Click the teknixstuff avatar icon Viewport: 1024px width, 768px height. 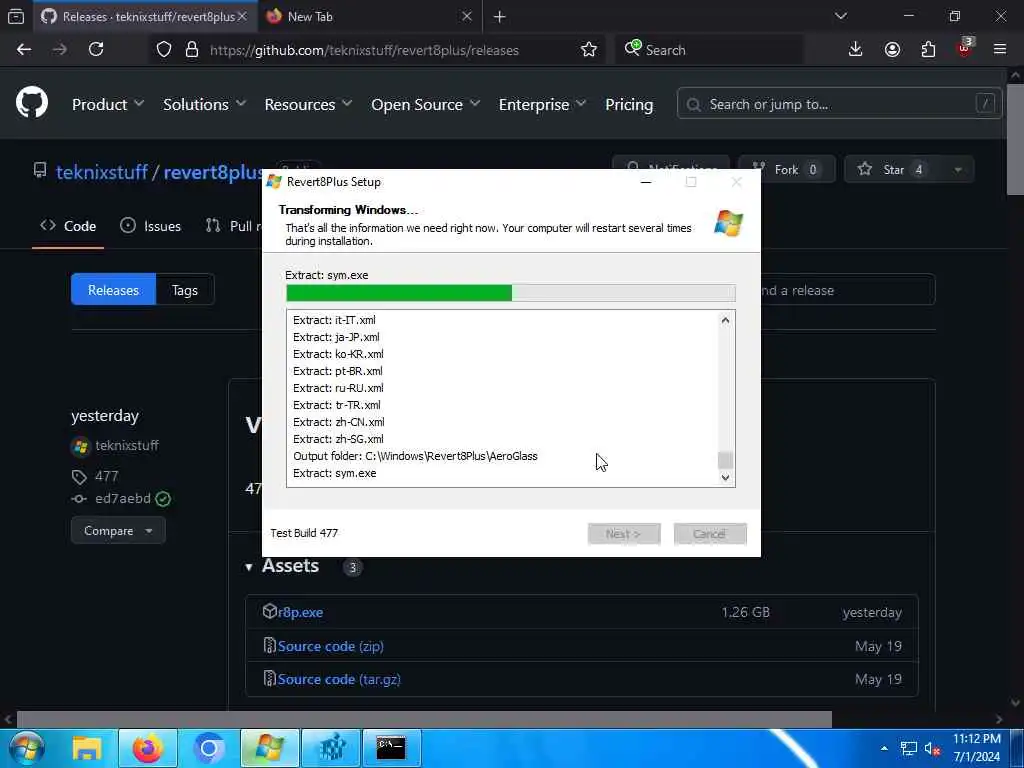[80, 446]
